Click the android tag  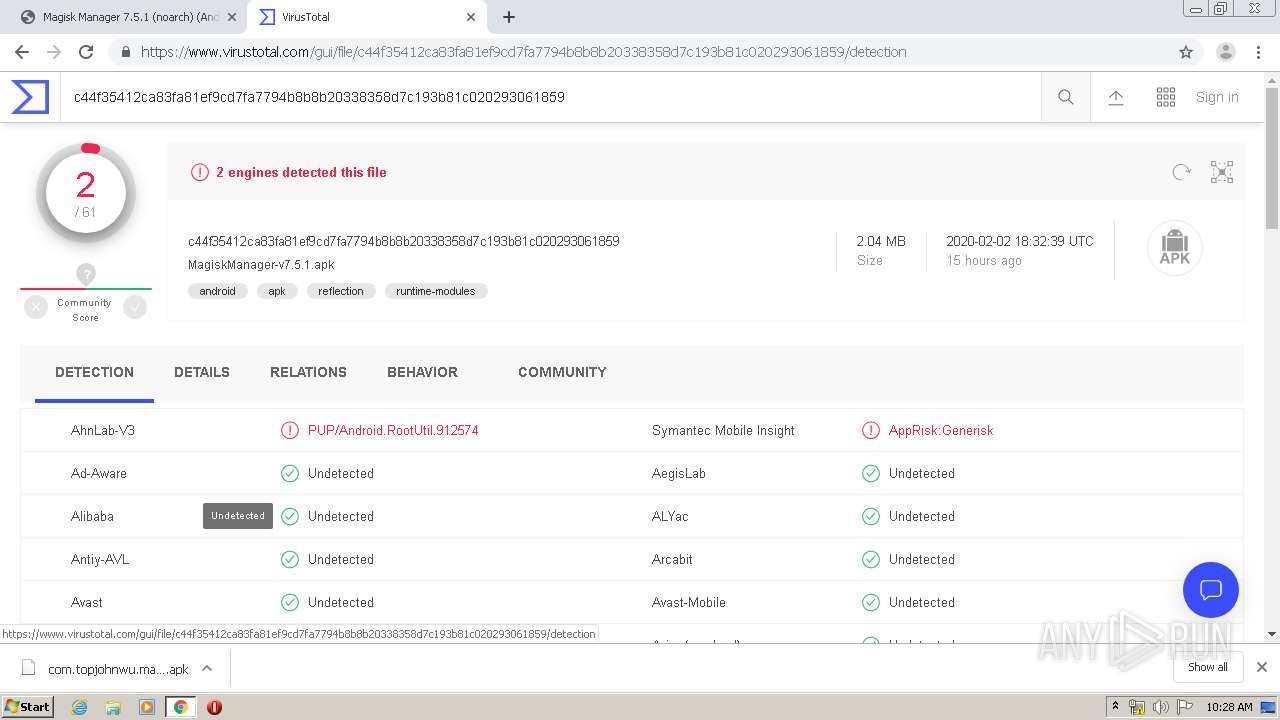(x=217, y=291)
